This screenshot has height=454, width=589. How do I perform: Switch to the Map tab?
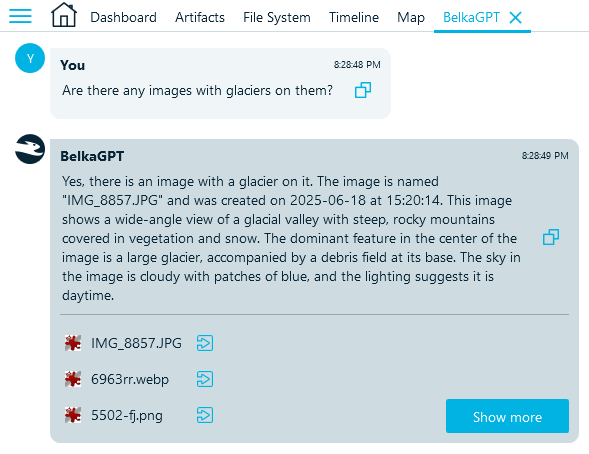[411, 17]
